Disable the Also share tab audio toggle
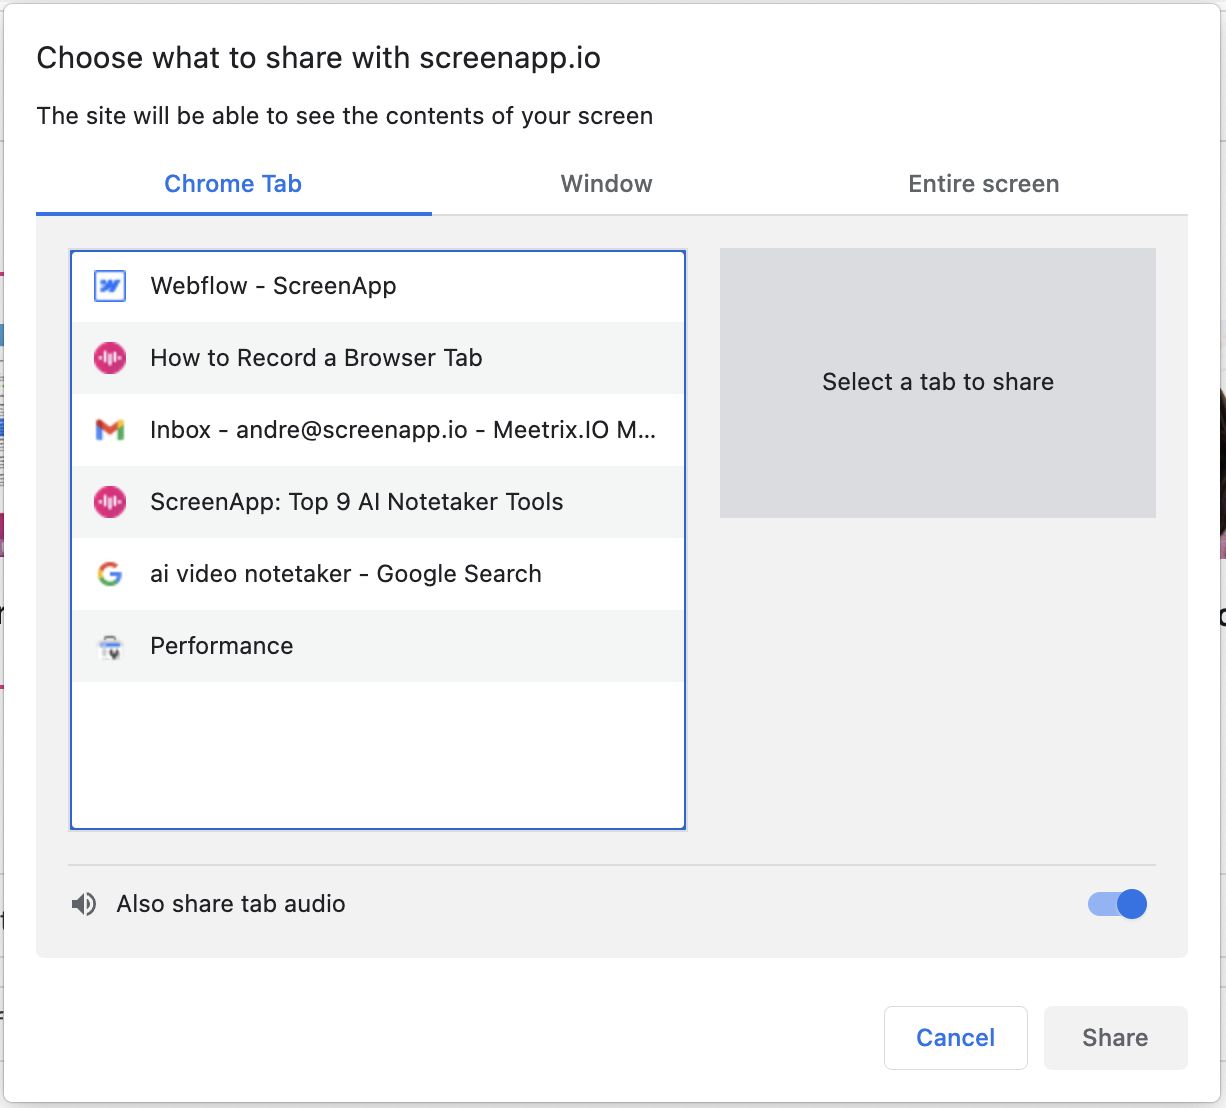The width and height of the screenshot is (1226, 1108). 1117,903
